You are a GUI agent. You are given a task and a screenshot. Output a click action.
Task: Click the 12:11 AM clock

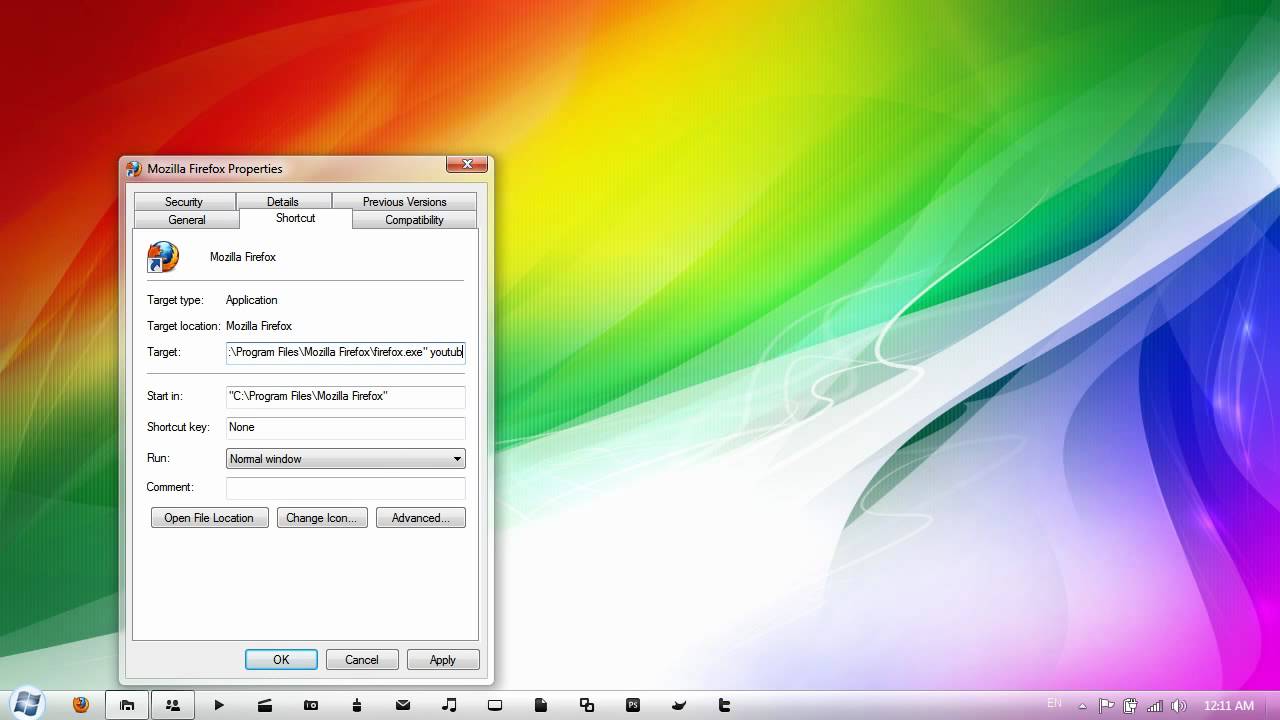point(1228,705)
